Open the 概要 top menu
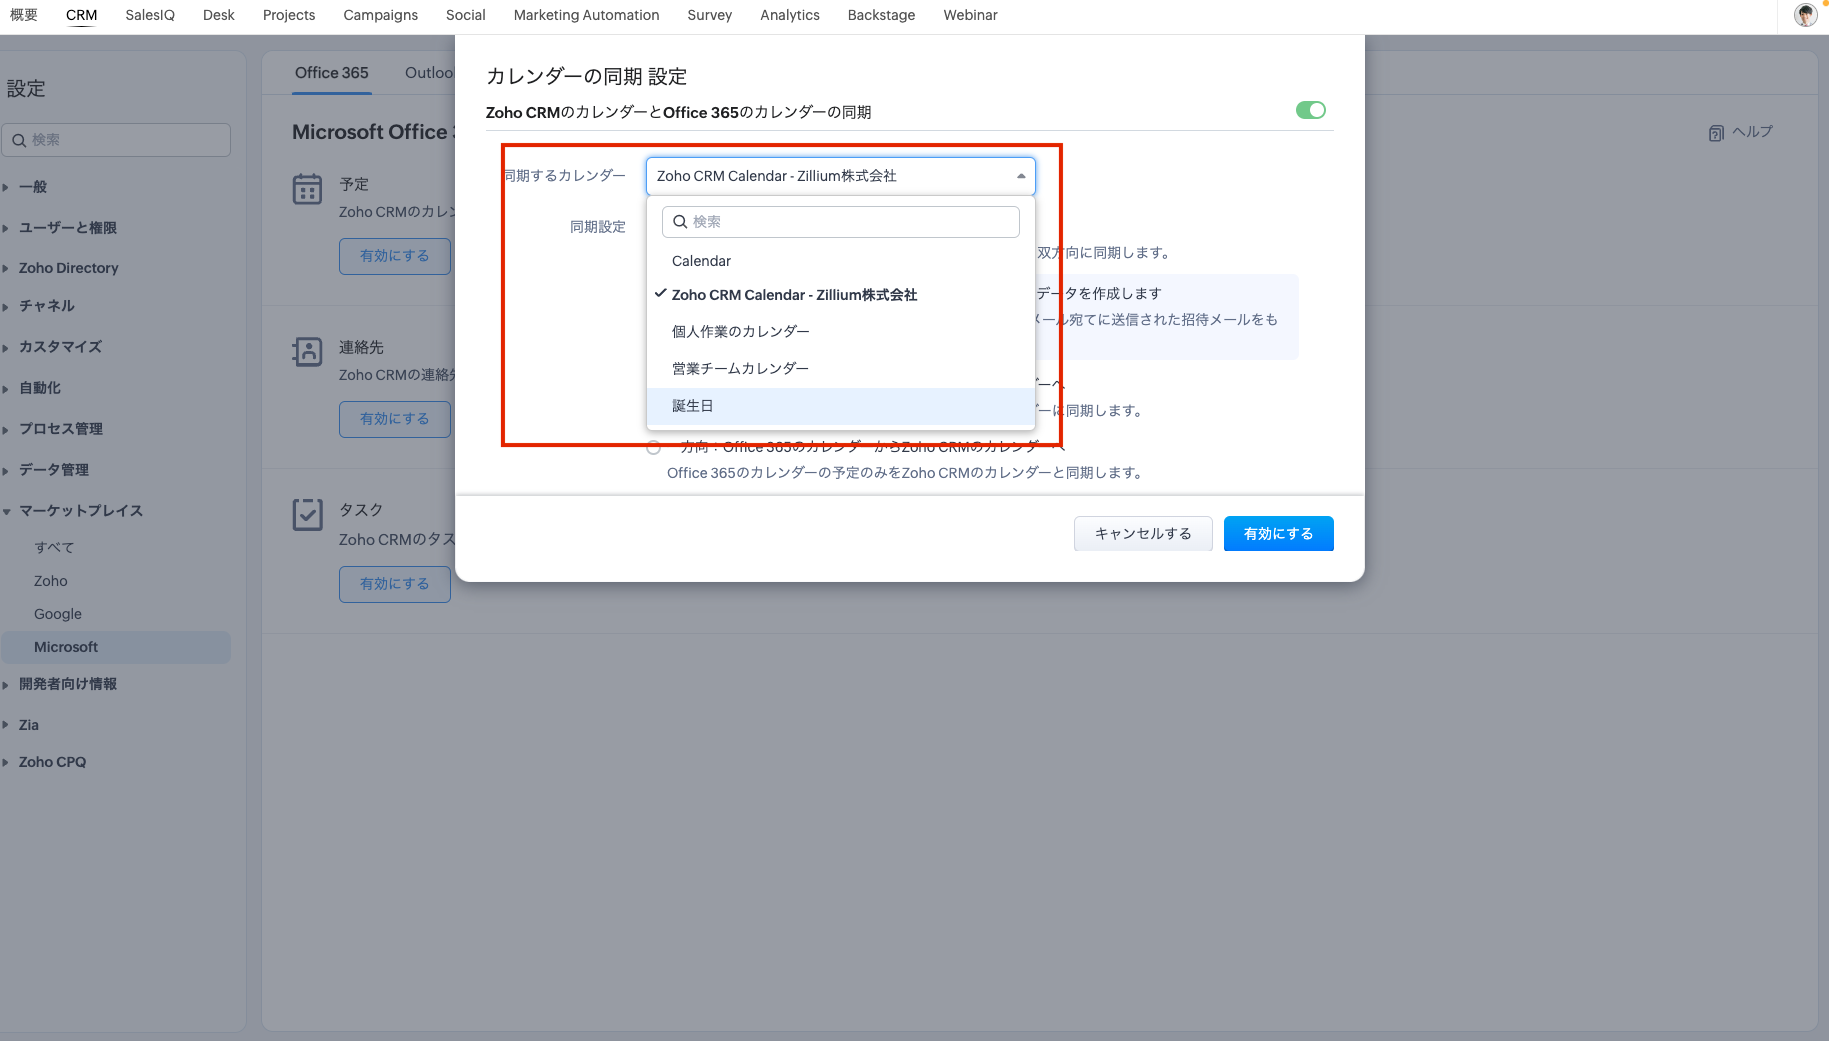The image size is (1829, 1041). [x=24, y=15]
